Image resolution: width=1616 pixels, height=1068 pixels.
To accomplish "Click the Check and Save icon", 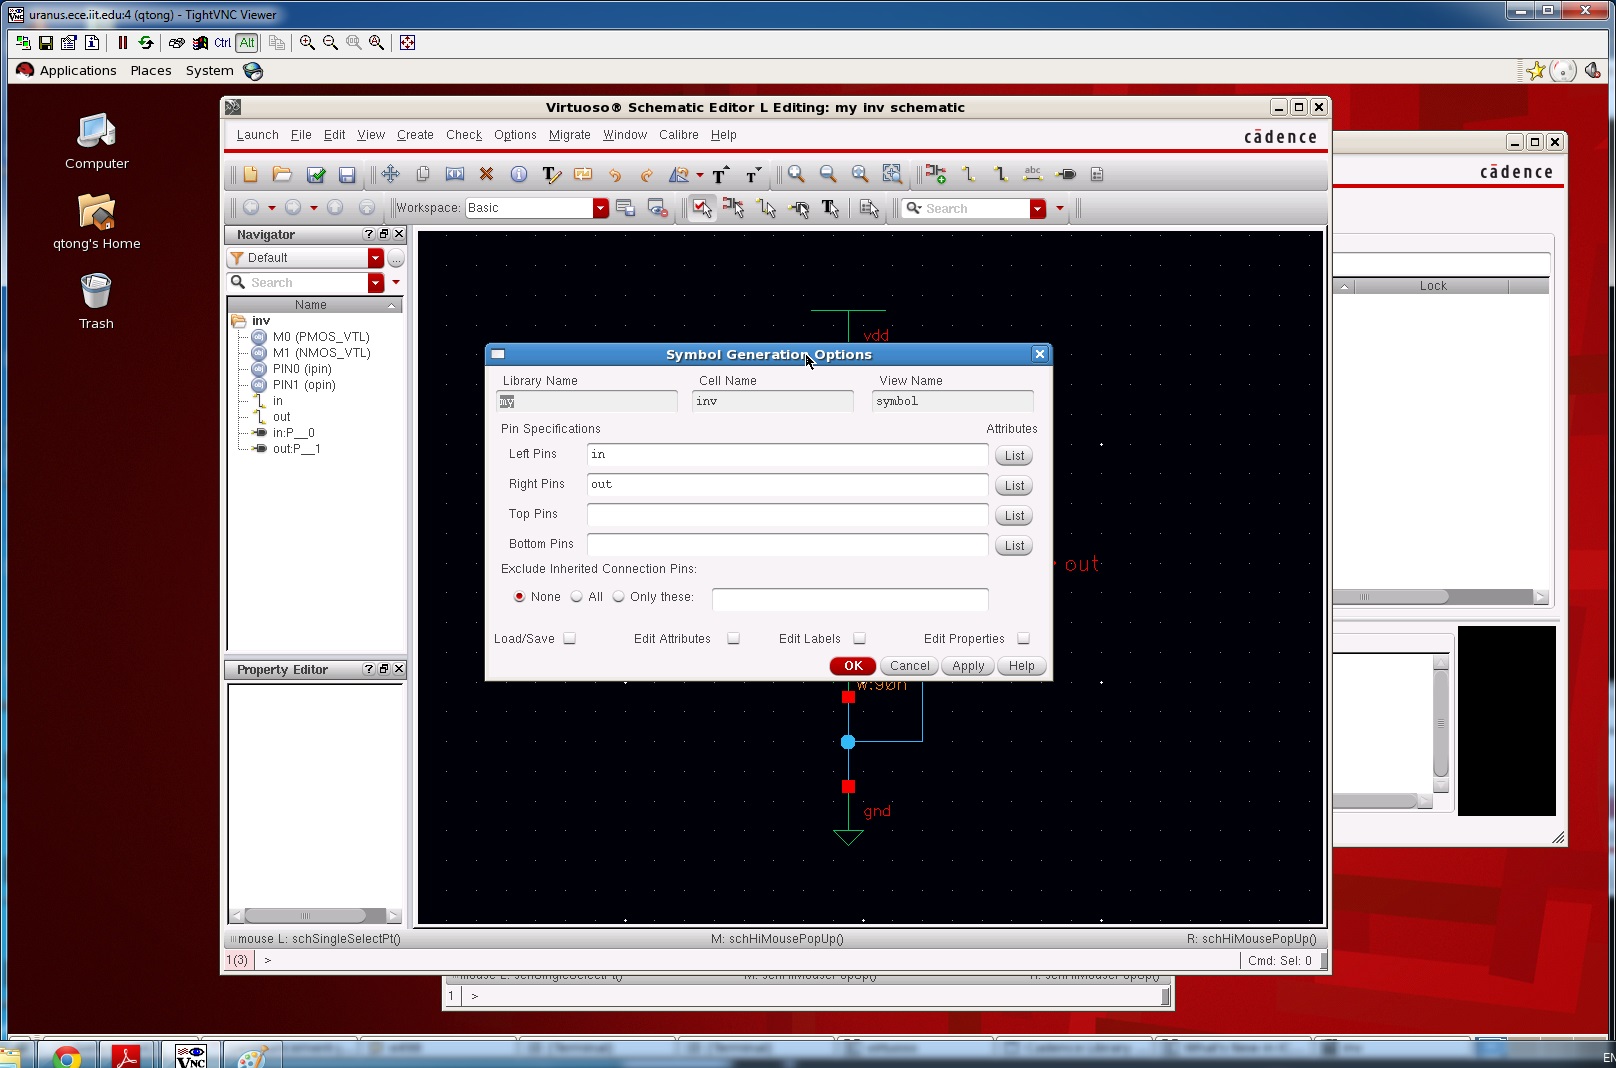I will (315, 174).
